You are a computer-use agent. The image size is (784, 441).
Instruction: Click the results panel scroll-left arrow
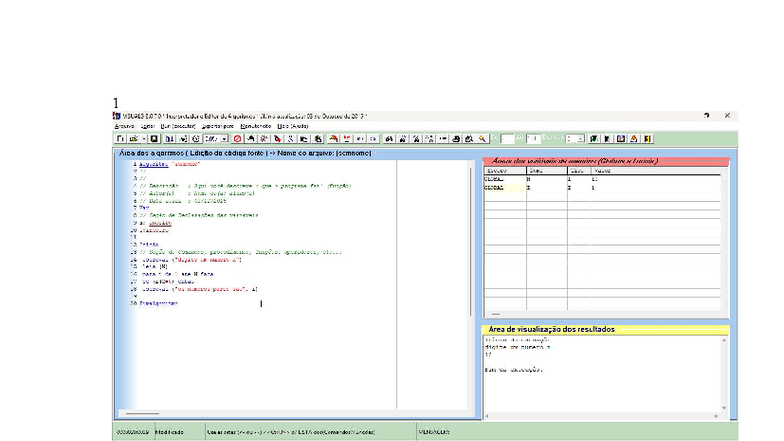click(487, 416)
